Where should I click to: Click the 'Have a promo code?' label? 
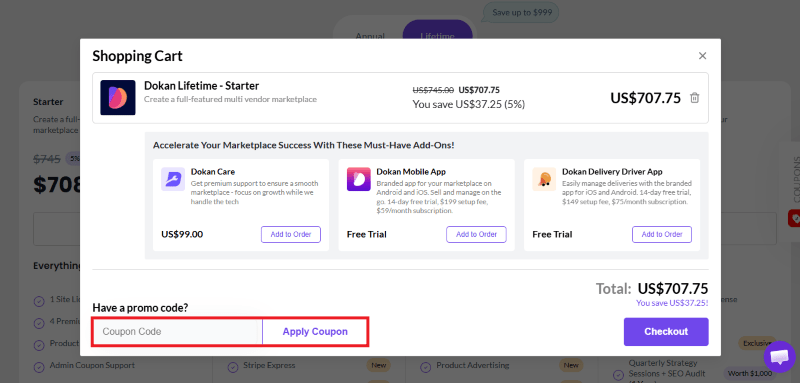pyautogui.click(x=140, y=308)
